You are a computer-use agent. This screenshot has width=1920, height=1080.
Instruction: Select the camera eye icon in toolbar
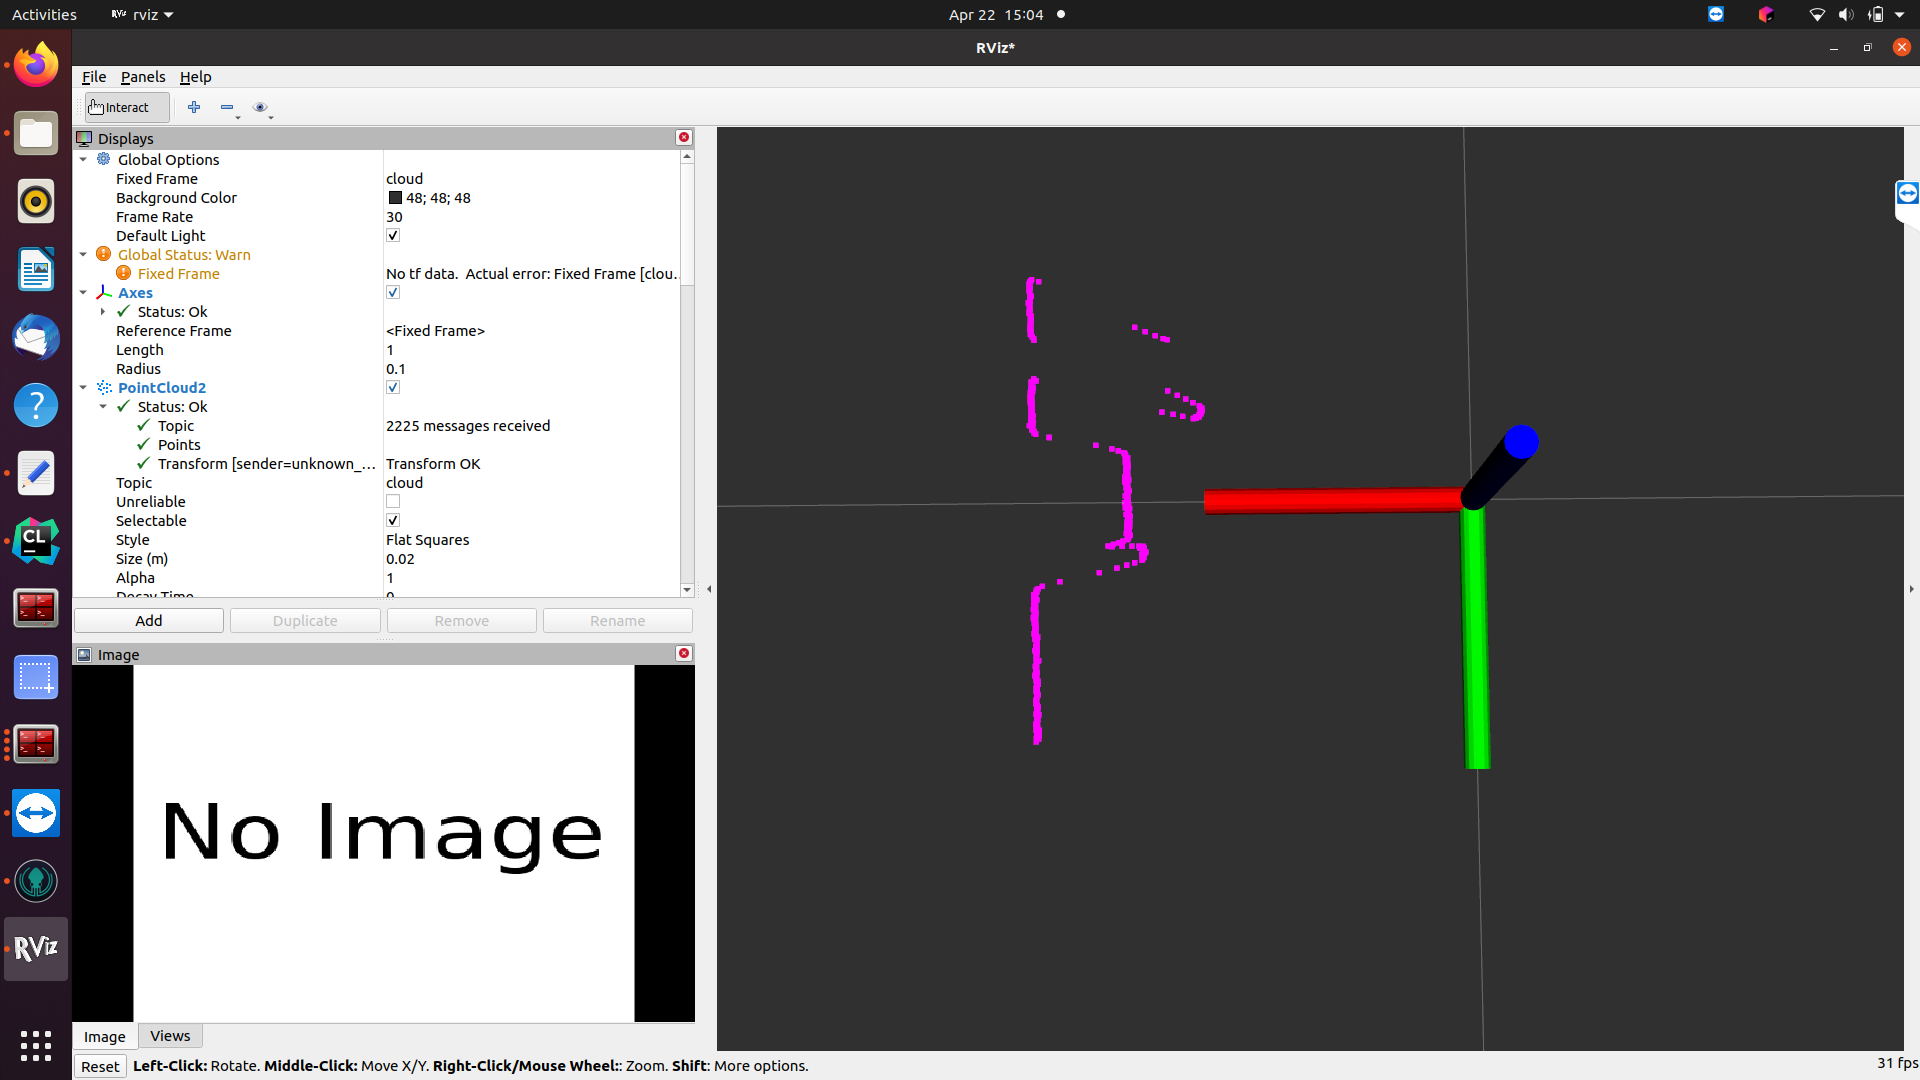point(261,107)
